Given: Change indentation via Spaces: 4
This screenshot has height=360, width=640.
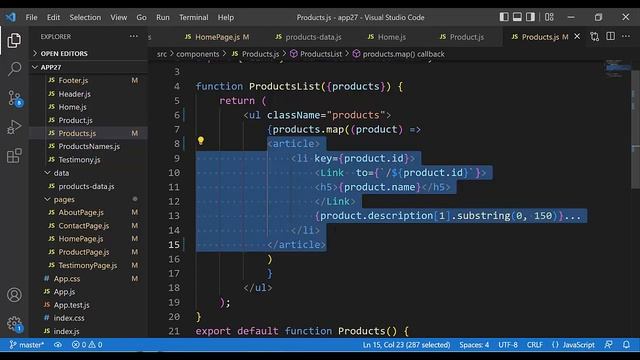Looking at the screenshot, I should click(x=474, y=345).
